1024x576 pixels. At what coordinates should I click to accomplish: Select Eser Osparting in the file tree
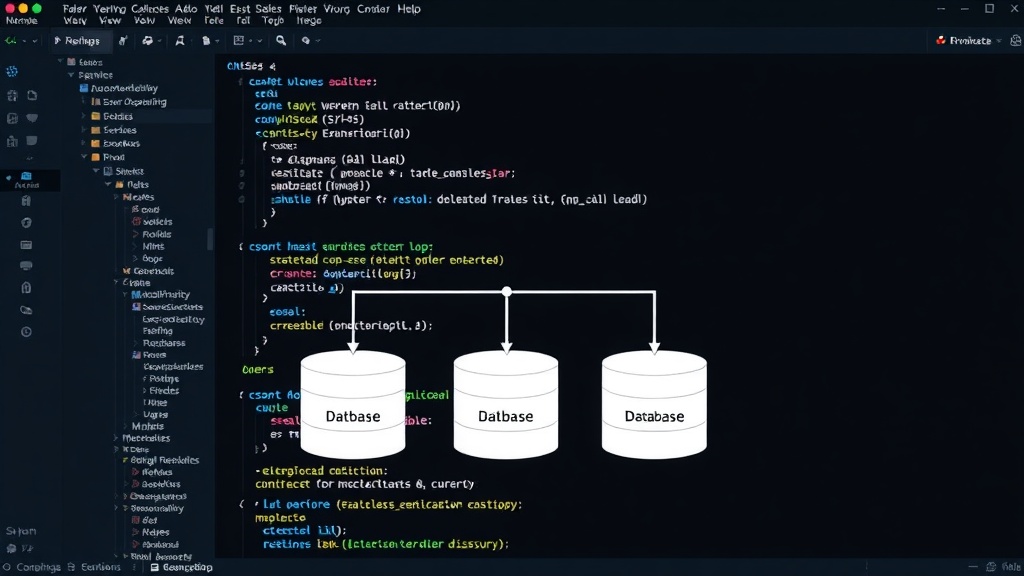tap(135, 102)
